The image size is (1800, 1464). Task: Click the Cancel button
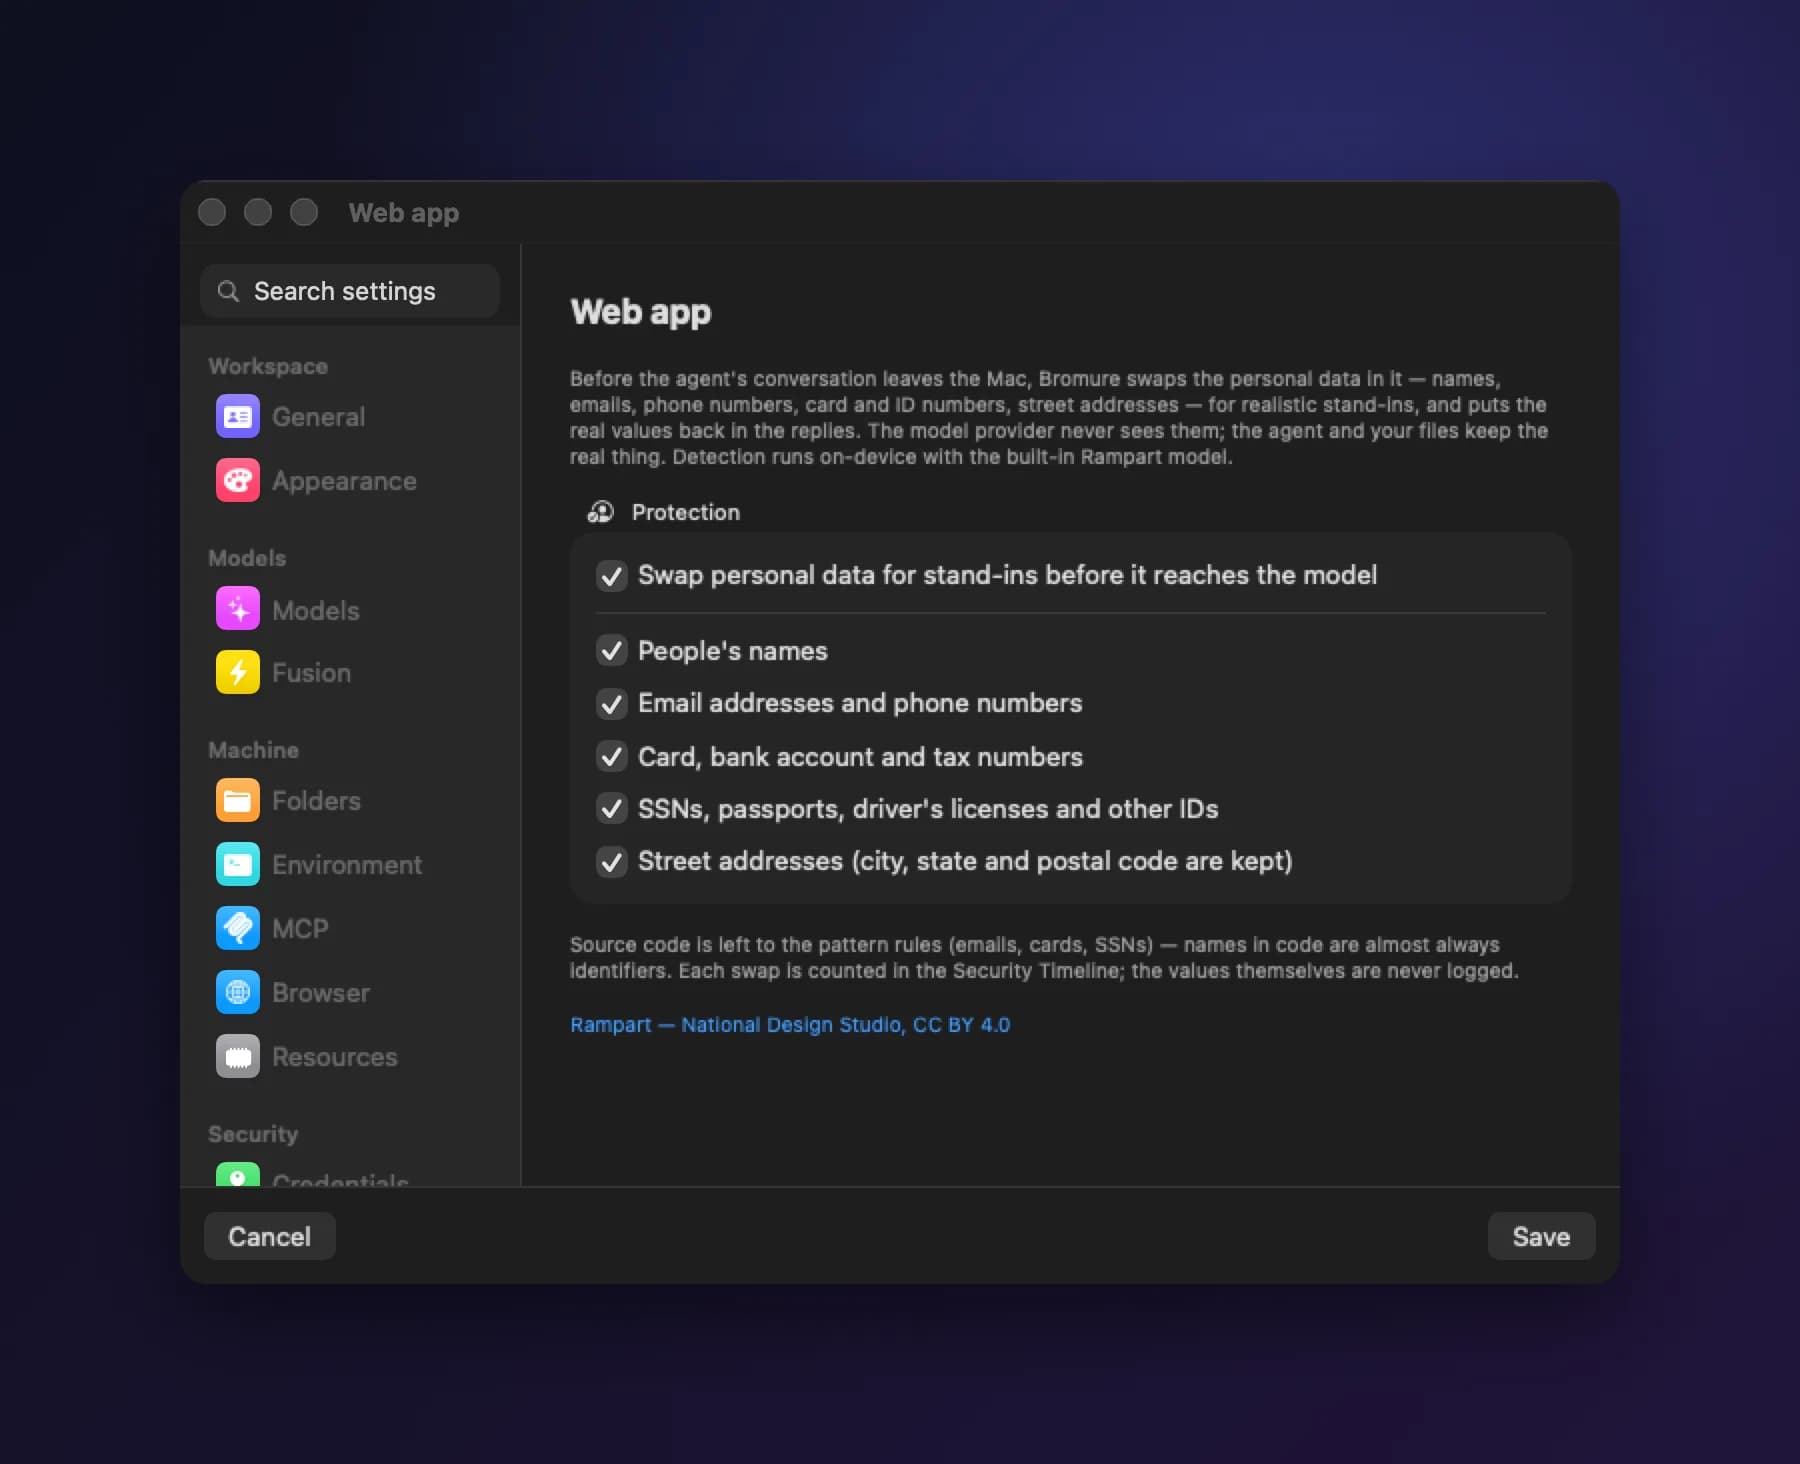[x=269, y=1237]
